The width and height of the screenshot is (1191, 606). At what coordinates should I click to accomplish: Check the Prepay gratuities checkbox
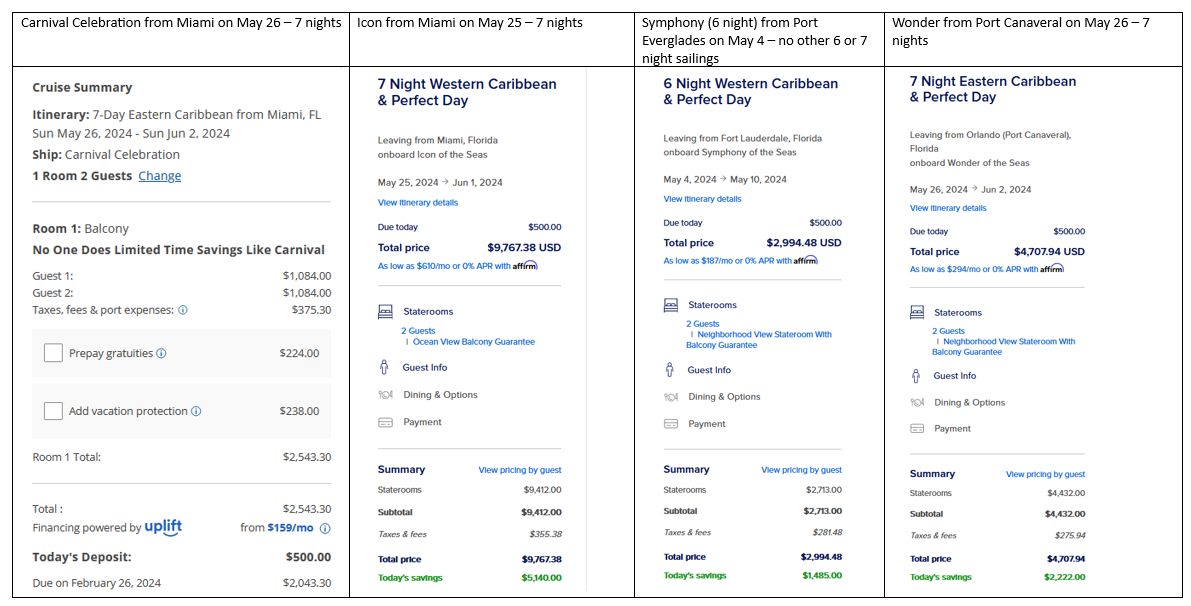coord(53,353)
